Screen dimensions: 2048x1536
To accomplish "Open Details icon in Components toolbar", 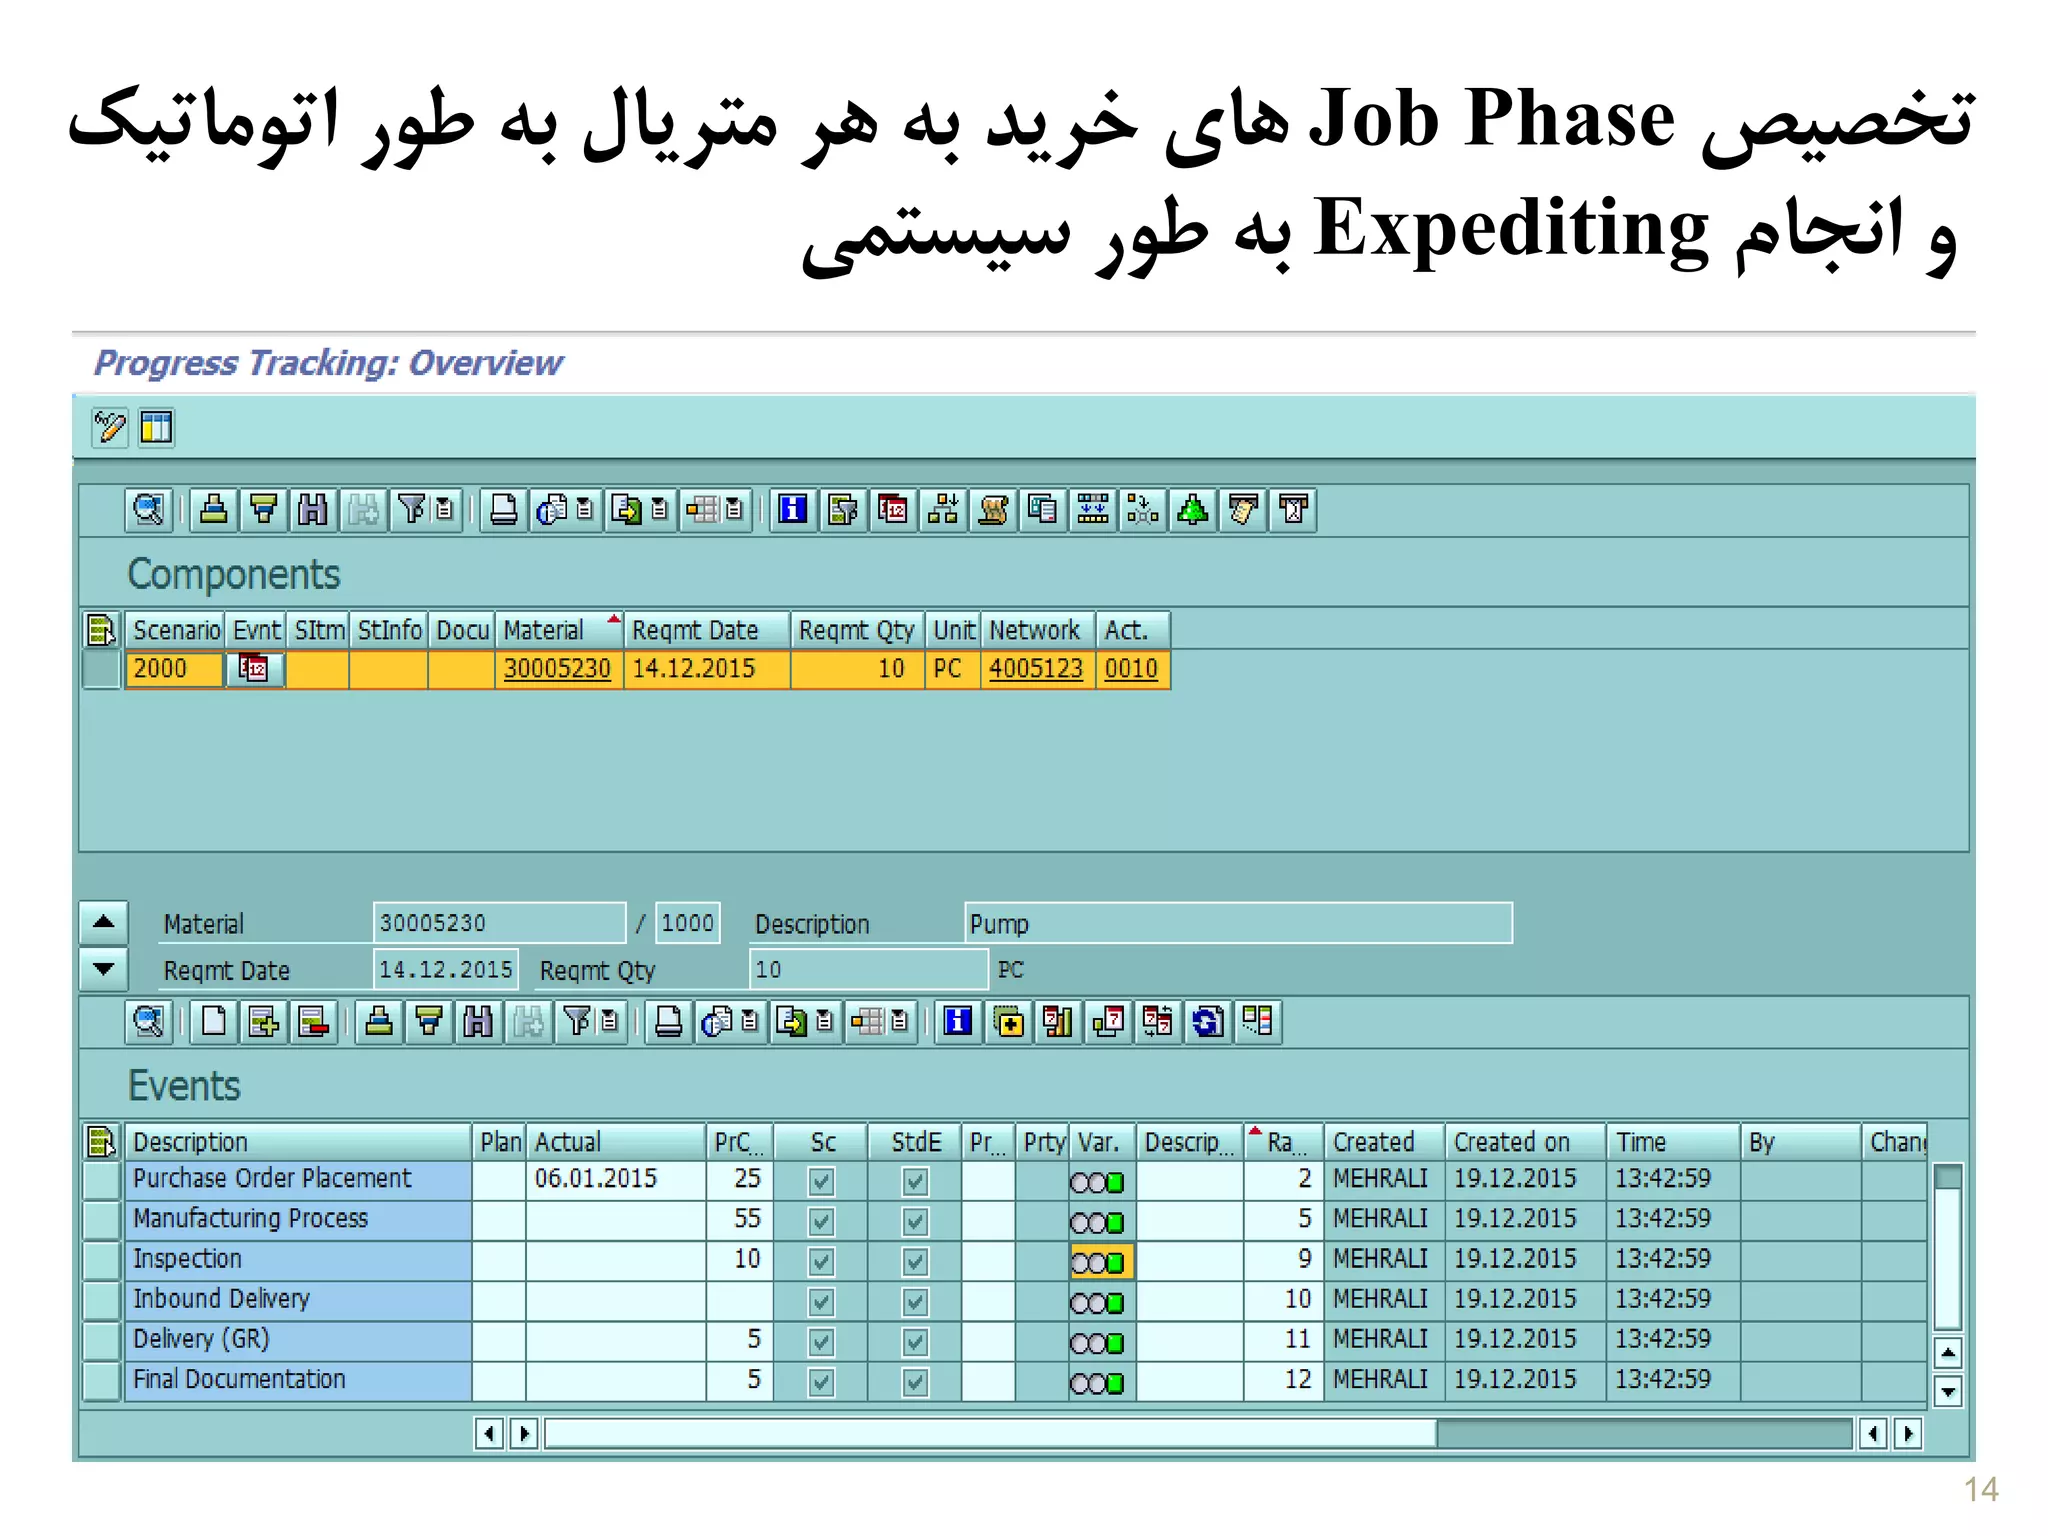I will 148,510.
